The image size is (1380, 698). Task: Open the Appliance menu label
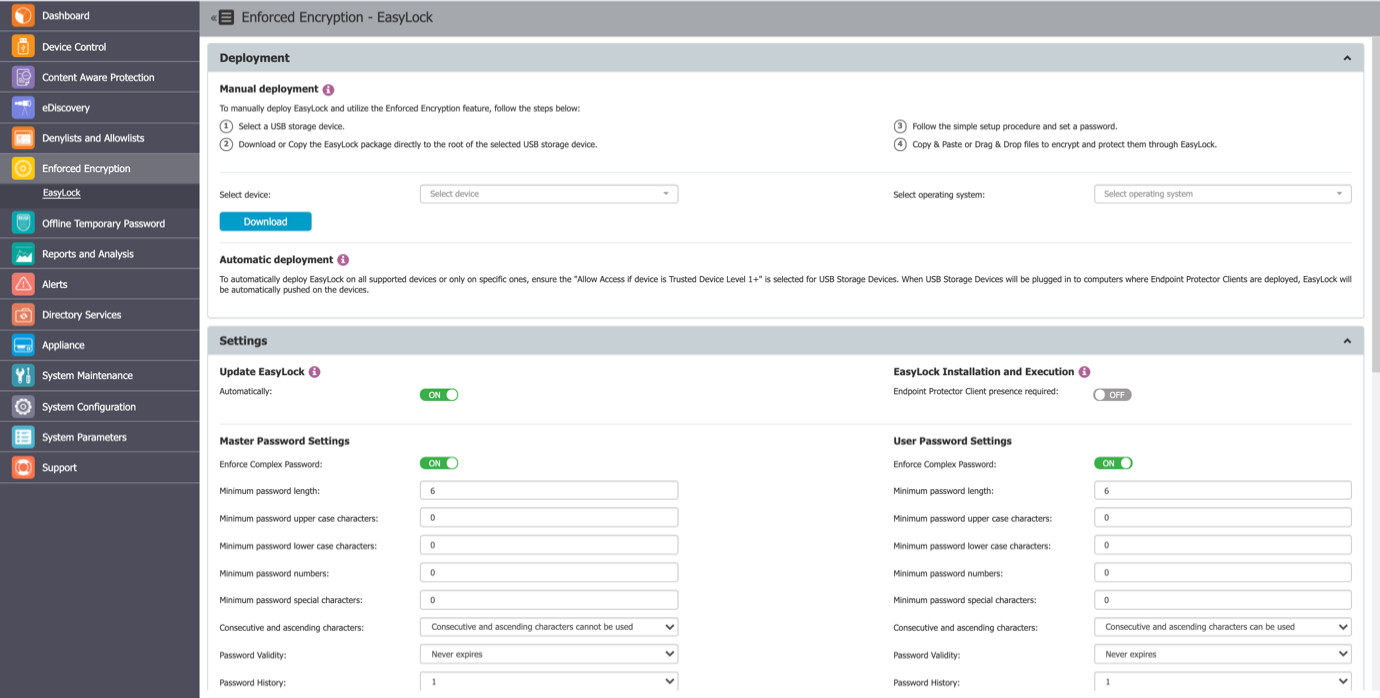[x=63, y=345]
